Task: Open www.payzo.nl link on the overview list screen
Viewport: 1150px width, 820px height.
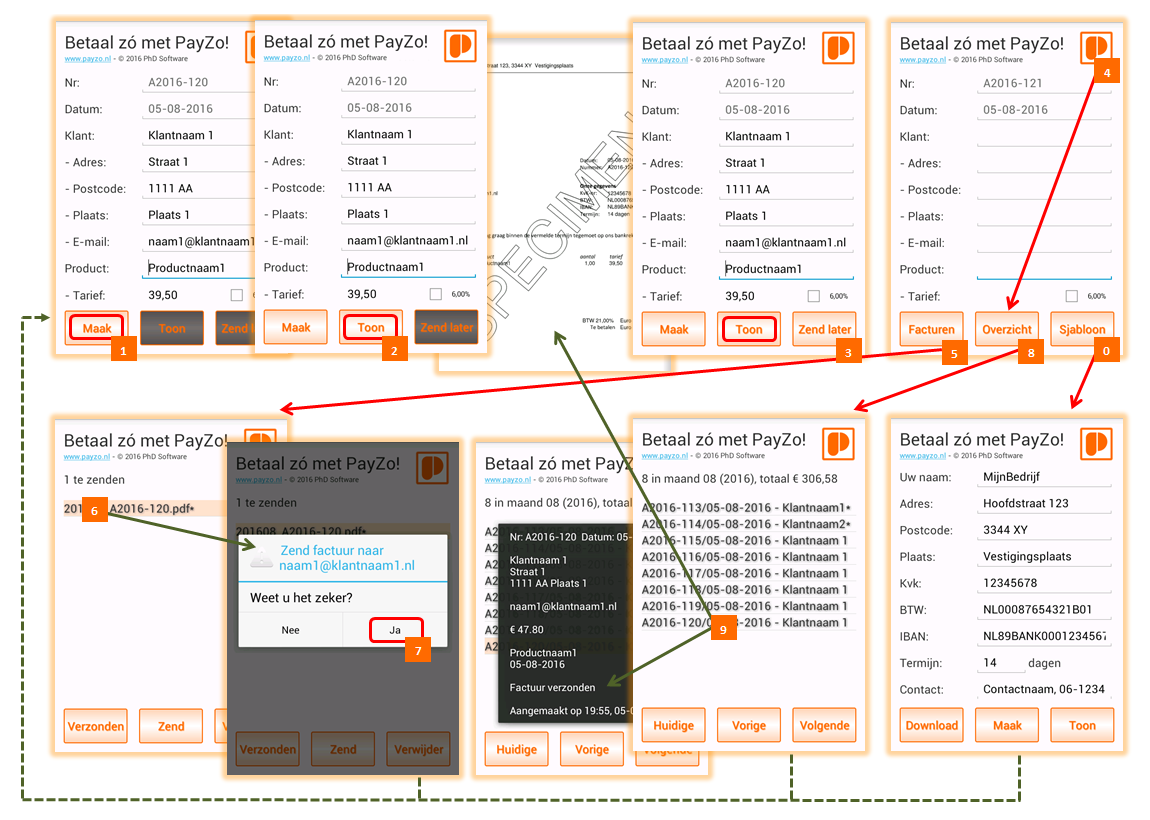Action: 664,455
